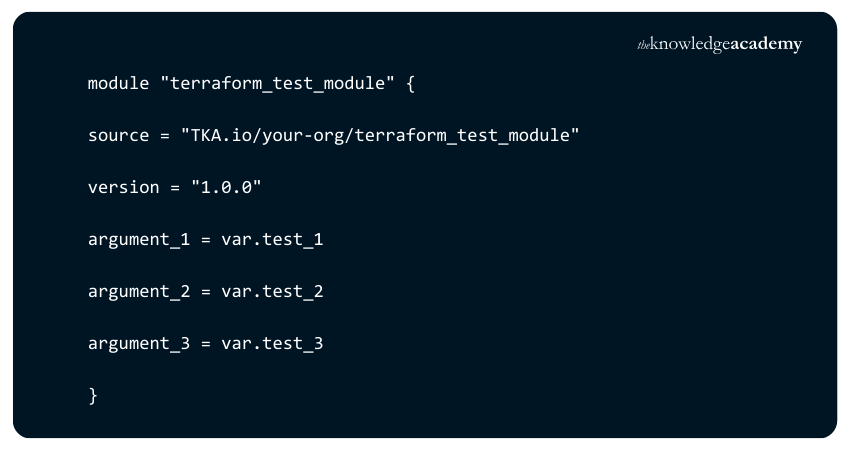Select the "terraform_test_module" module name string
850x450 pixels.
[x=278, y=83]
